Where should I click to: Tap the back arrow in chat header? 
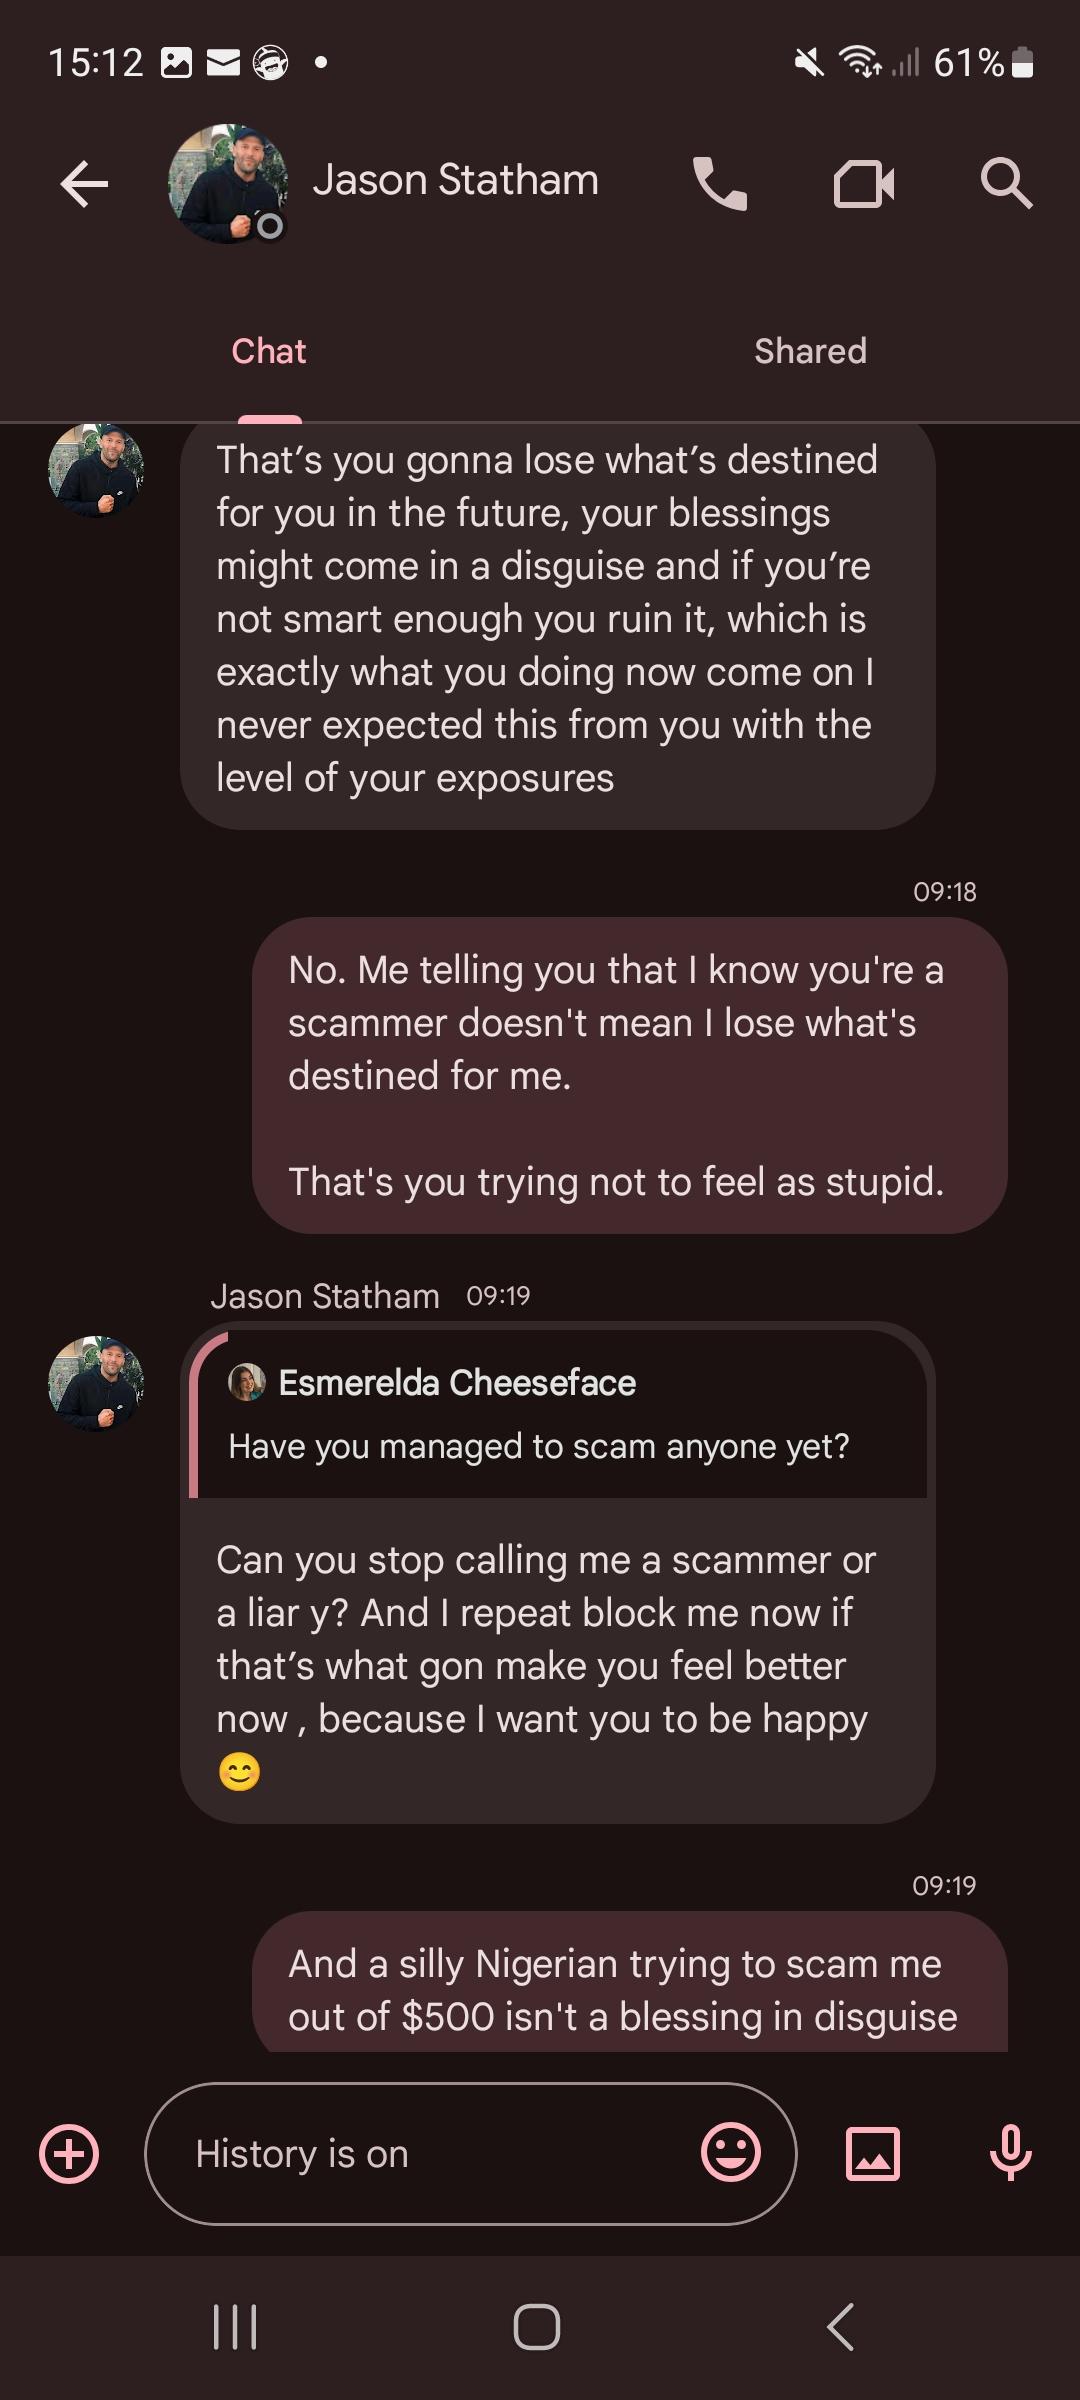84,184
